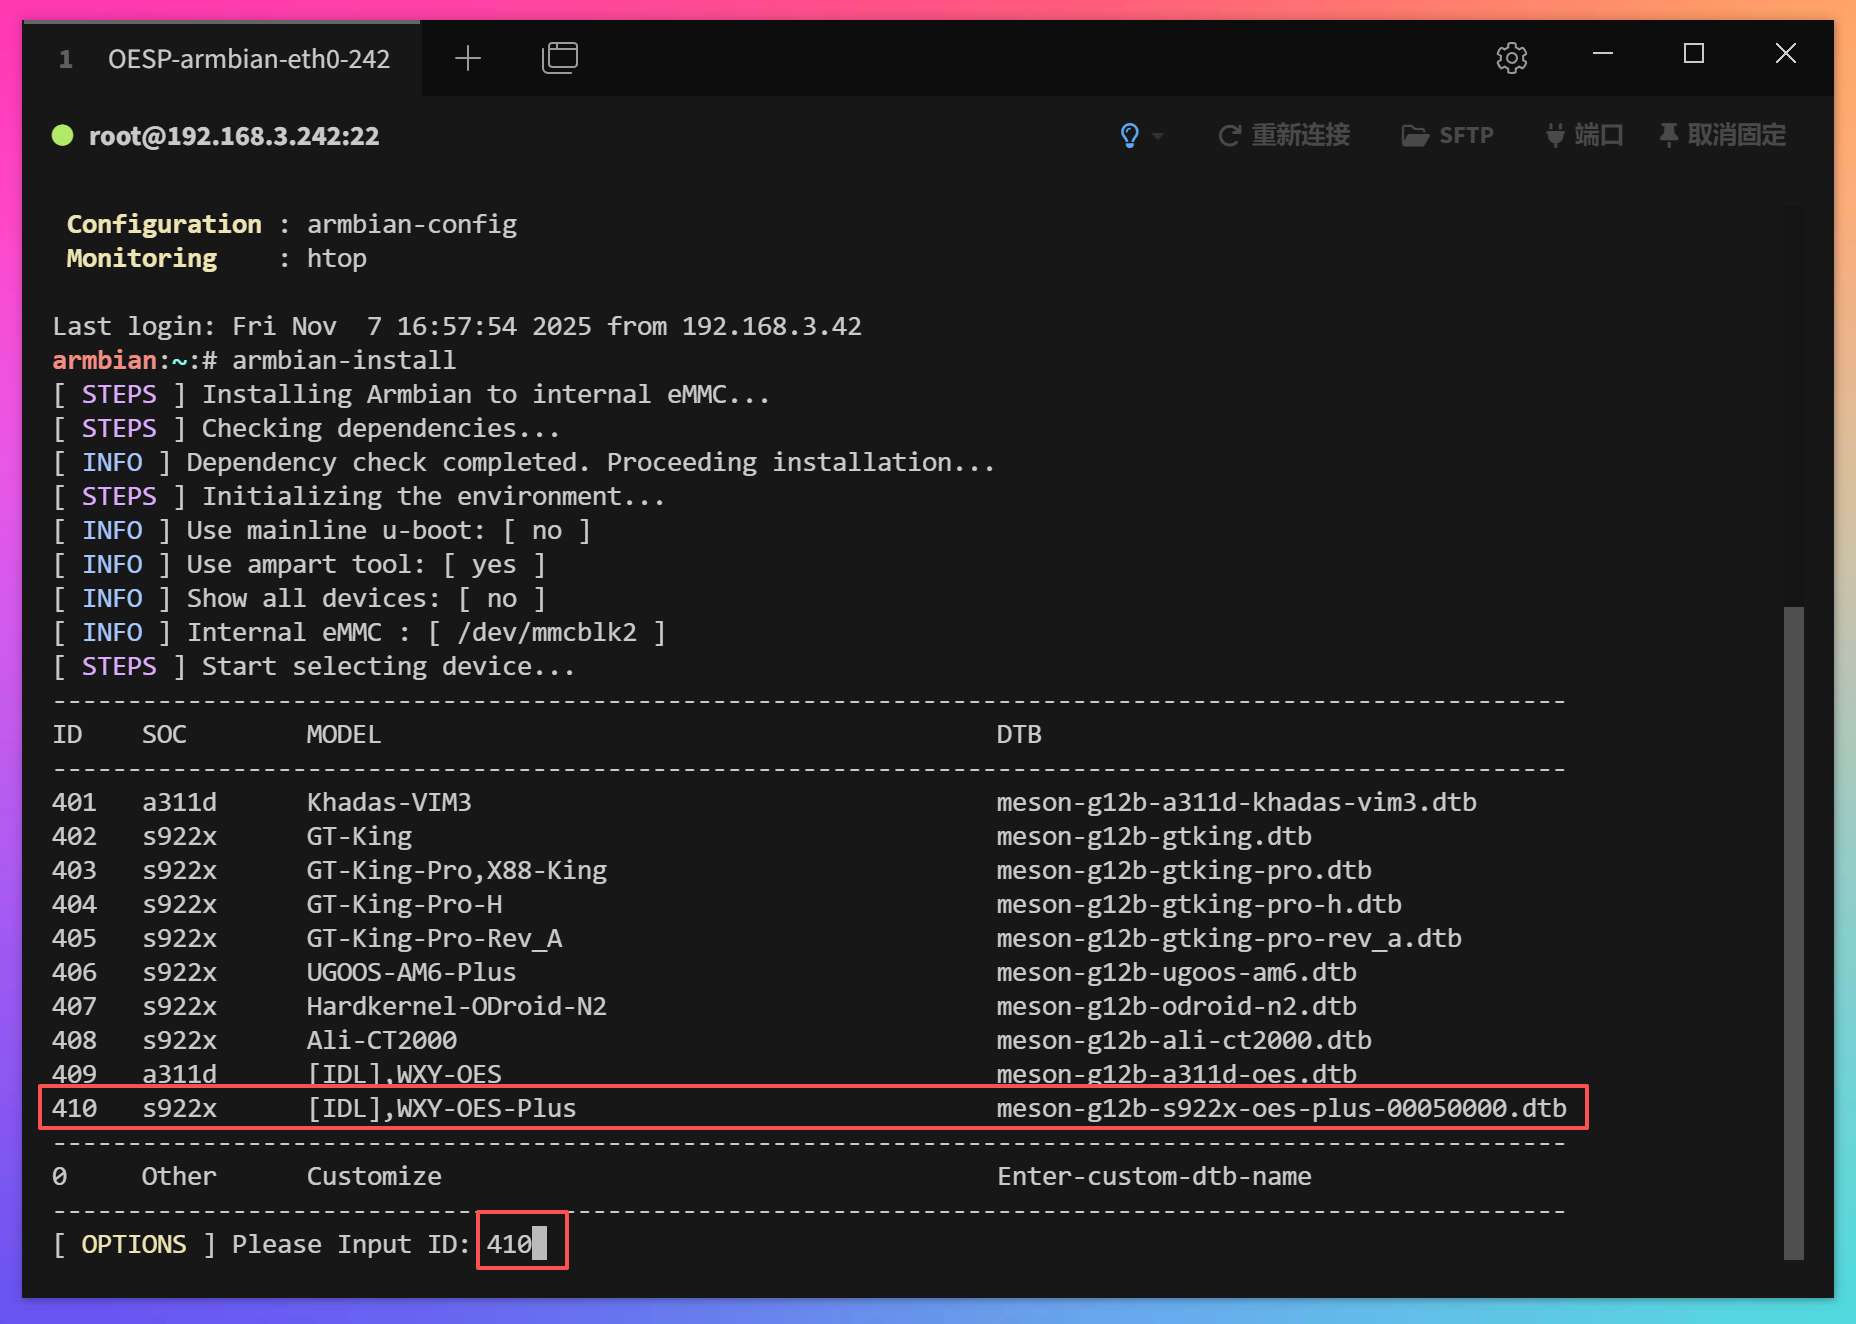1856x1324 pixels.
Task: Open the settings gear
Action: pos(1511,58)
